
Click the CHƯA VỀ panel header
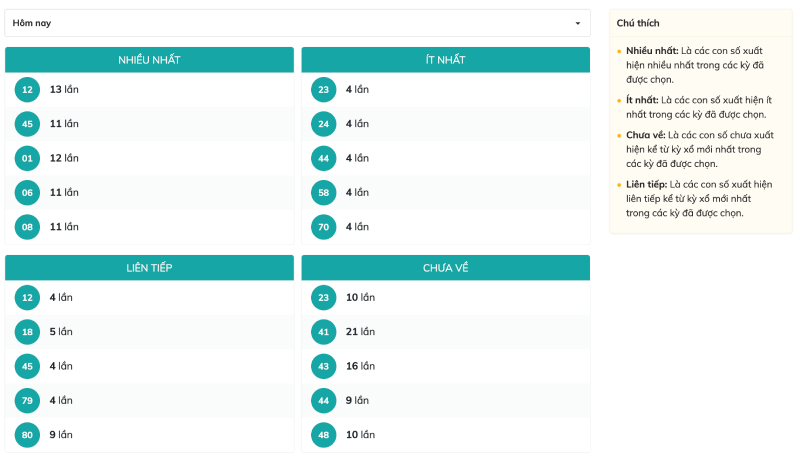click(x=445, y=268)
